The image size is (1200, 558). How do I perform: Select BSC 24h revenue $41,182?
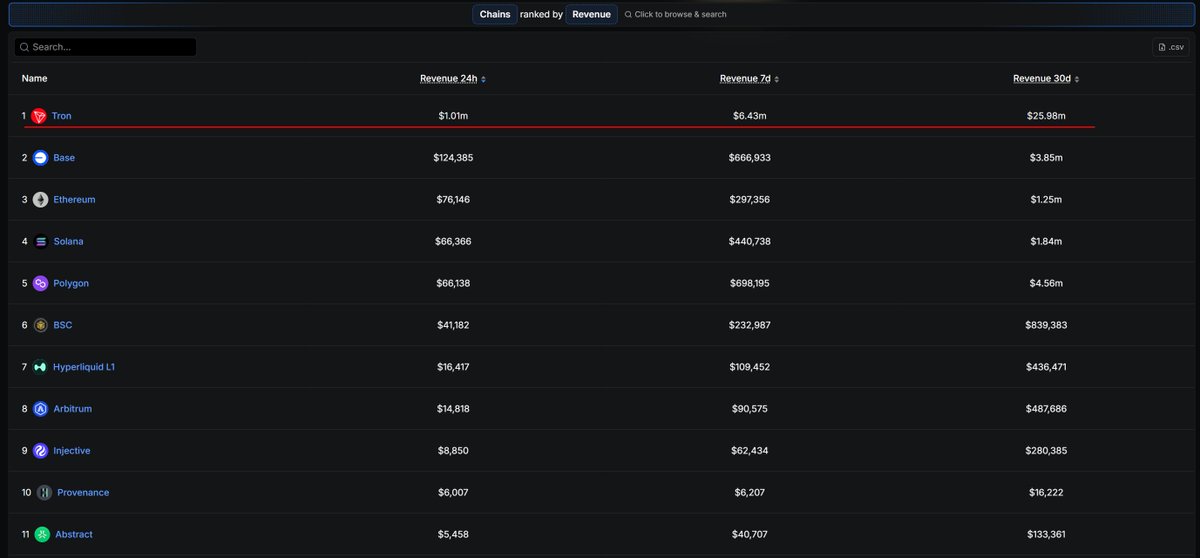453,325
